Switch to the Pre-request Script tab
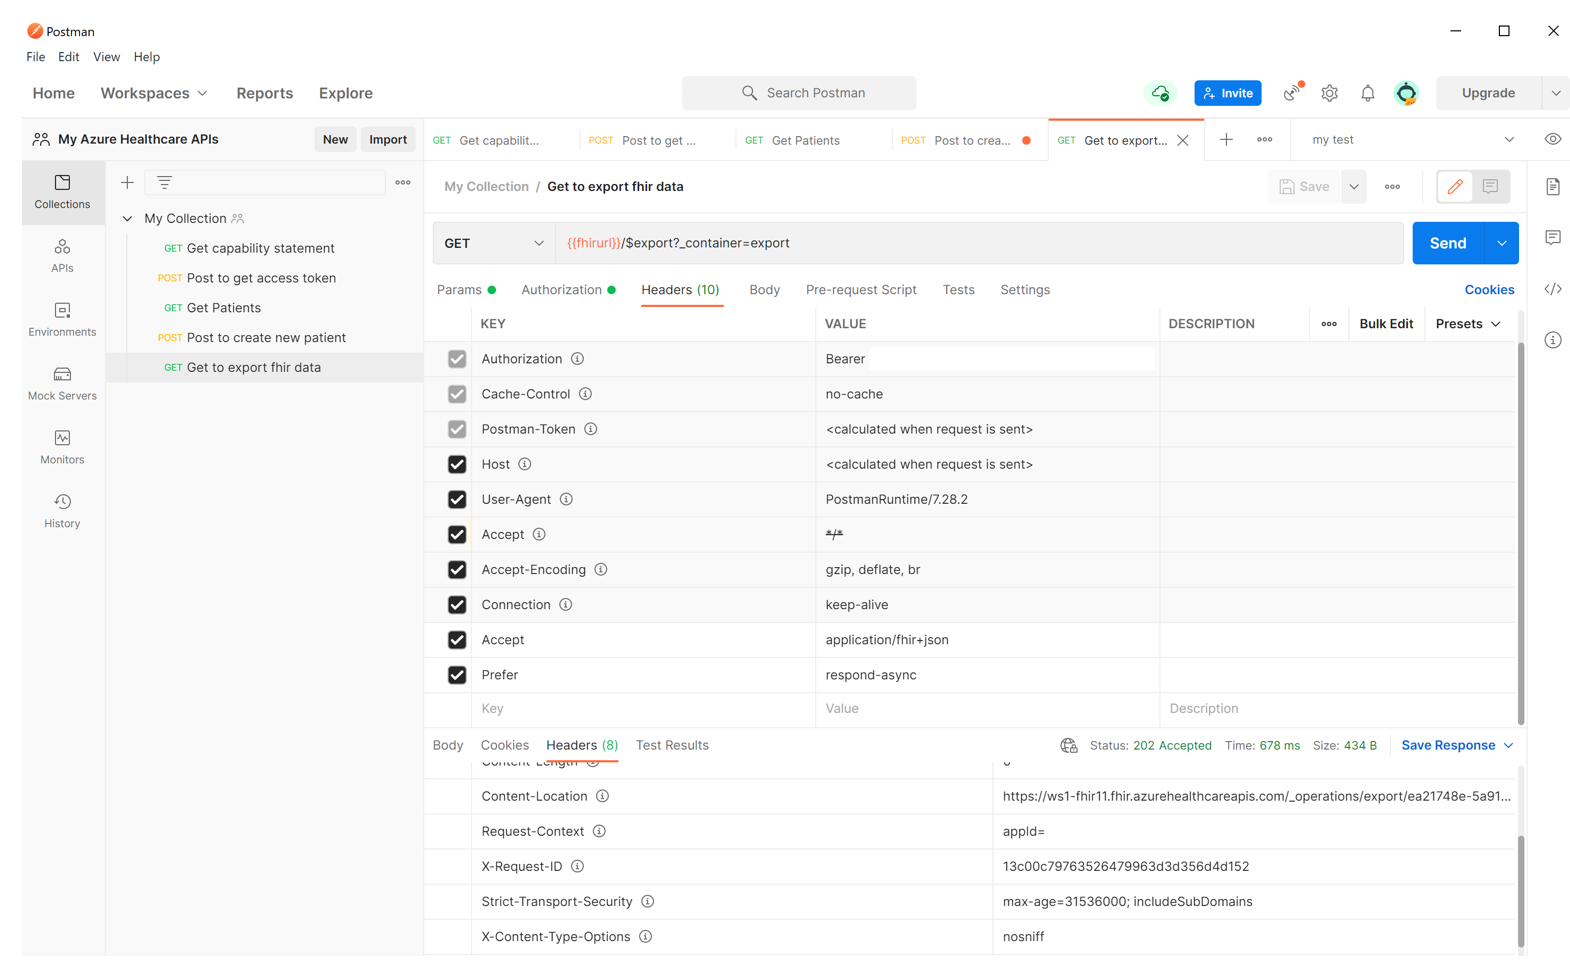 pos(861,290)
